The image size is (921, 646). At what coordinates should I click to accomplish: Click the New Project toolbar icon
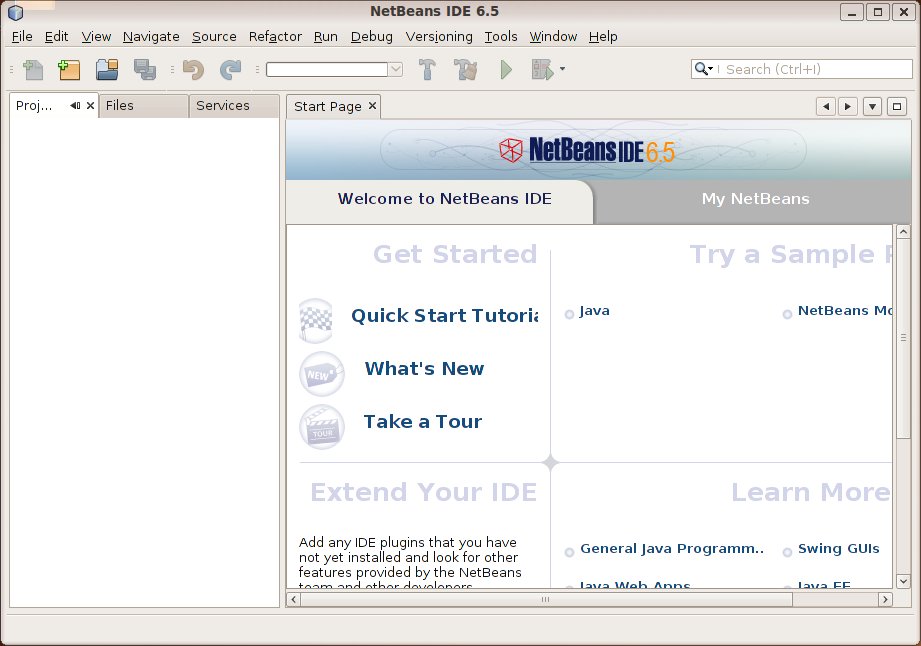click(69, 69)
